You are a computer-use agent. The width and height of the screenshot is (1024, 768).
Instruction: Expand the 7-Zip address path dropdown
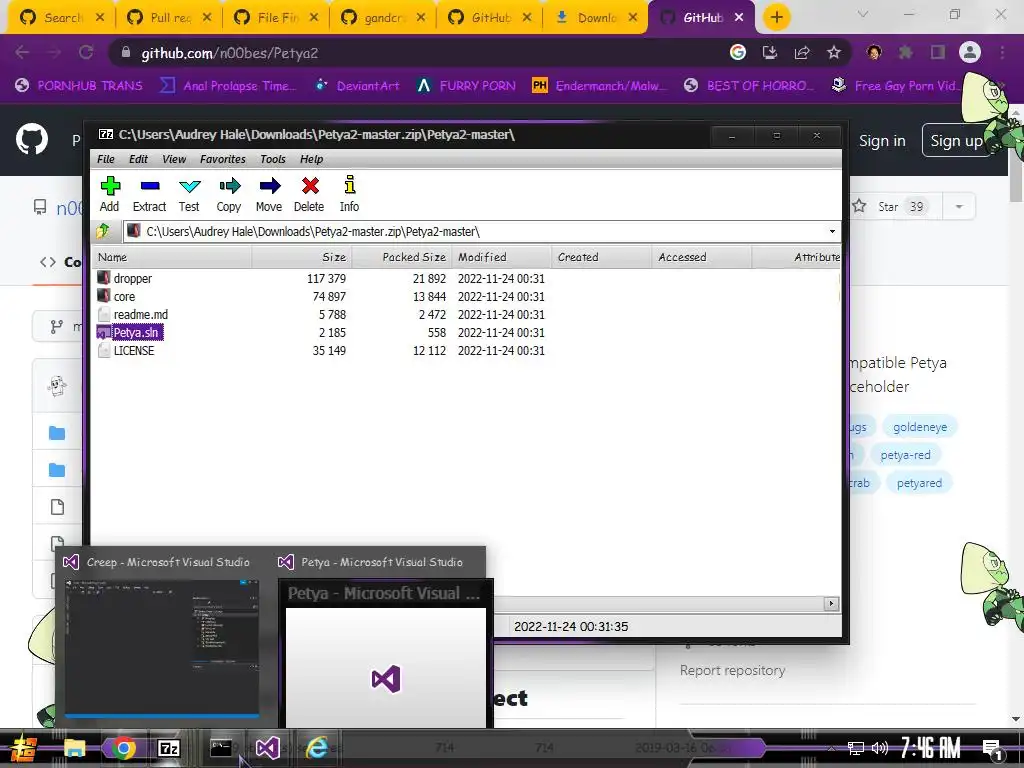click(832, 231)
